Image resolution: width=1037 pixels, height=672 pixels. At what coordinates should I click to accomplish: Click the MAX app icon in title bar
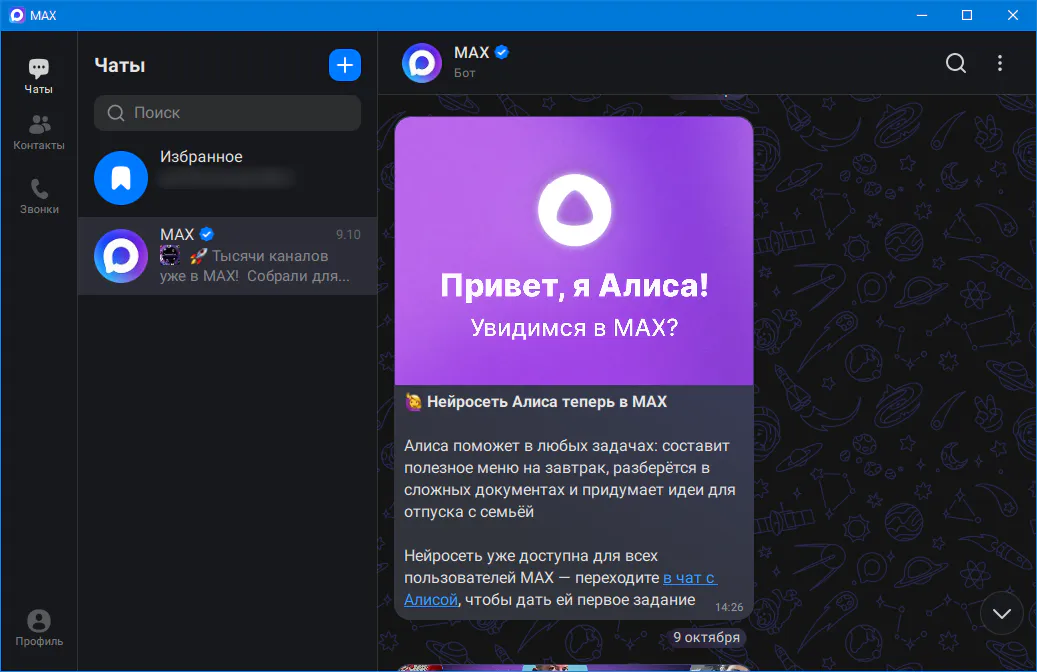[x=16, y=15]
